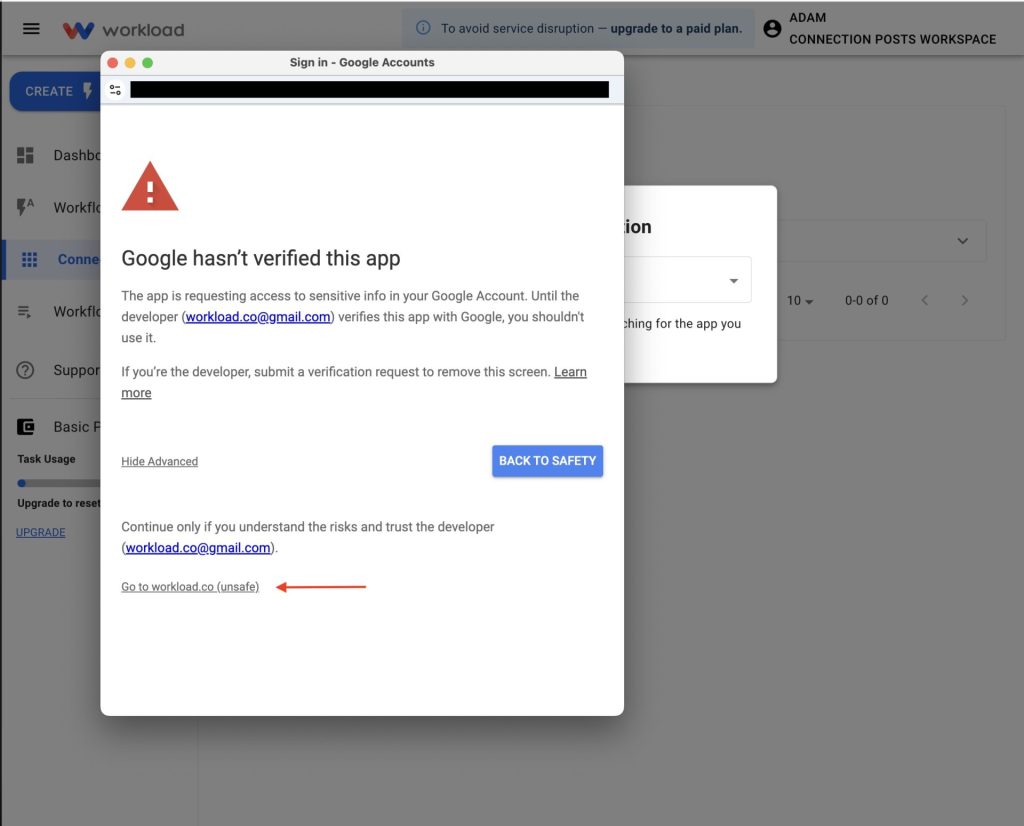The height and width of the screenshot is (826, 1024).
Task: Click the Workload logo
Action: point(123,30)
